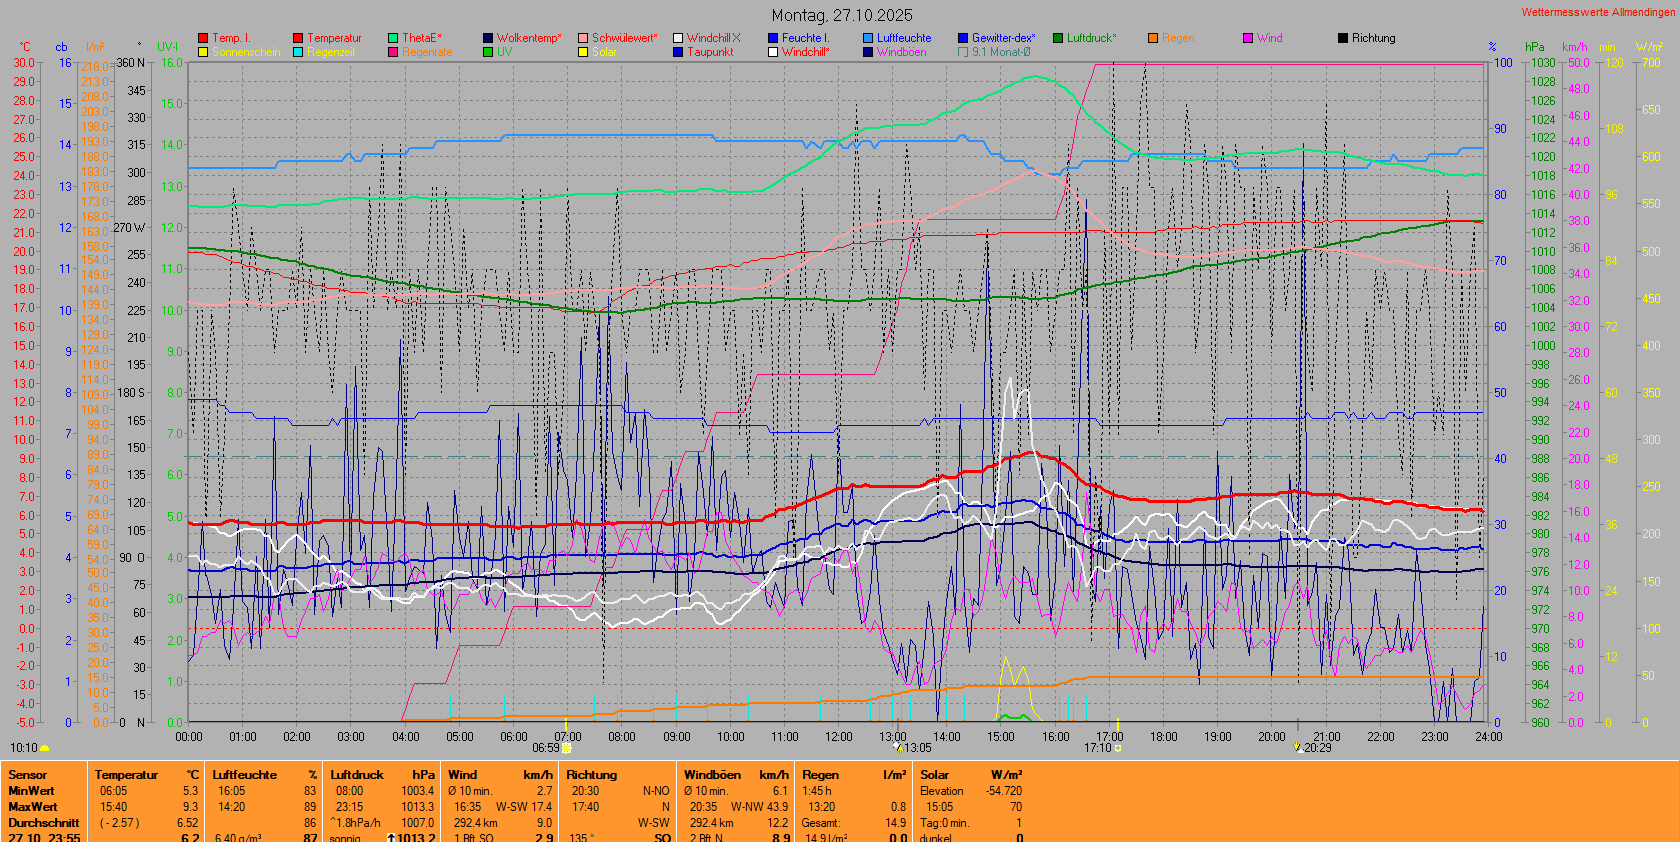
Task: Open the Wettermesswerte Allmendingen link
Action: point(1598,12)
